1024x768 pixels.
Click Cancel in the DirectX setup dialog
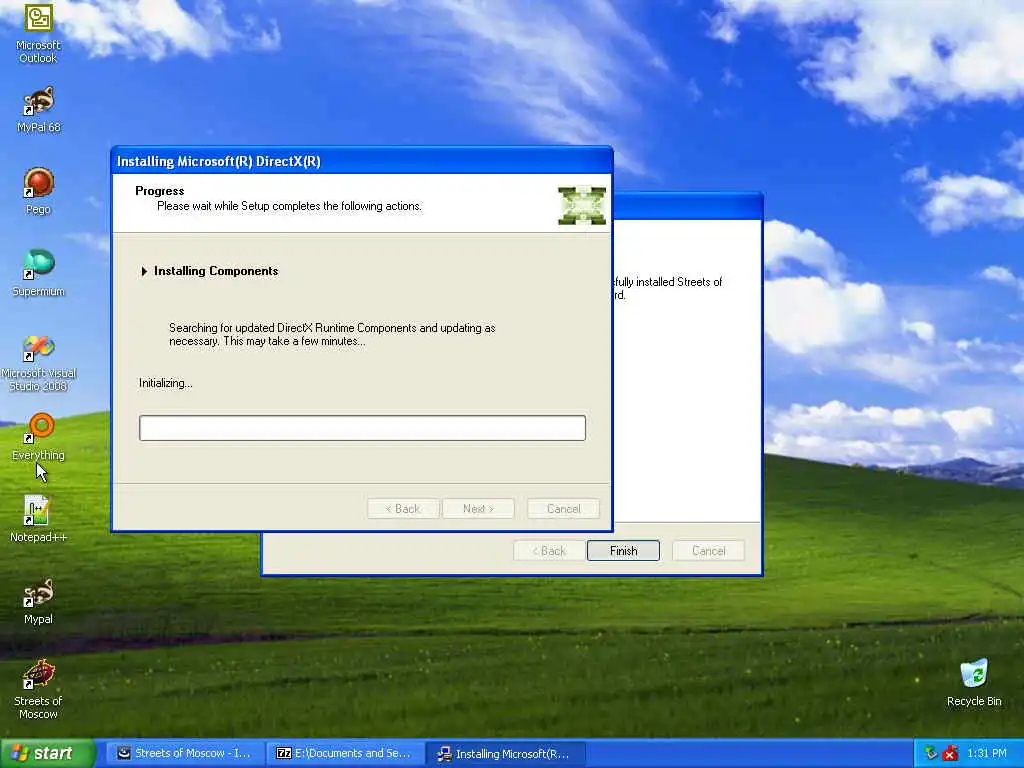pos(563,509)
